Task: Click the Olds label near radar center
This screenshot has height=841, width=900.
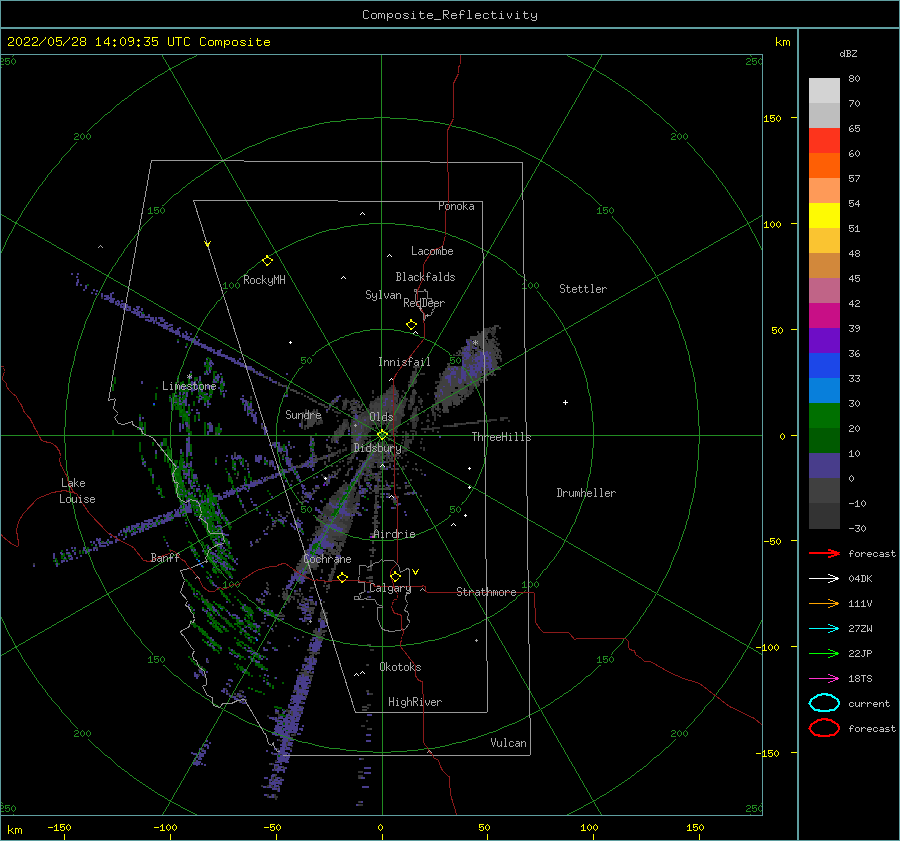Action: 381,417
